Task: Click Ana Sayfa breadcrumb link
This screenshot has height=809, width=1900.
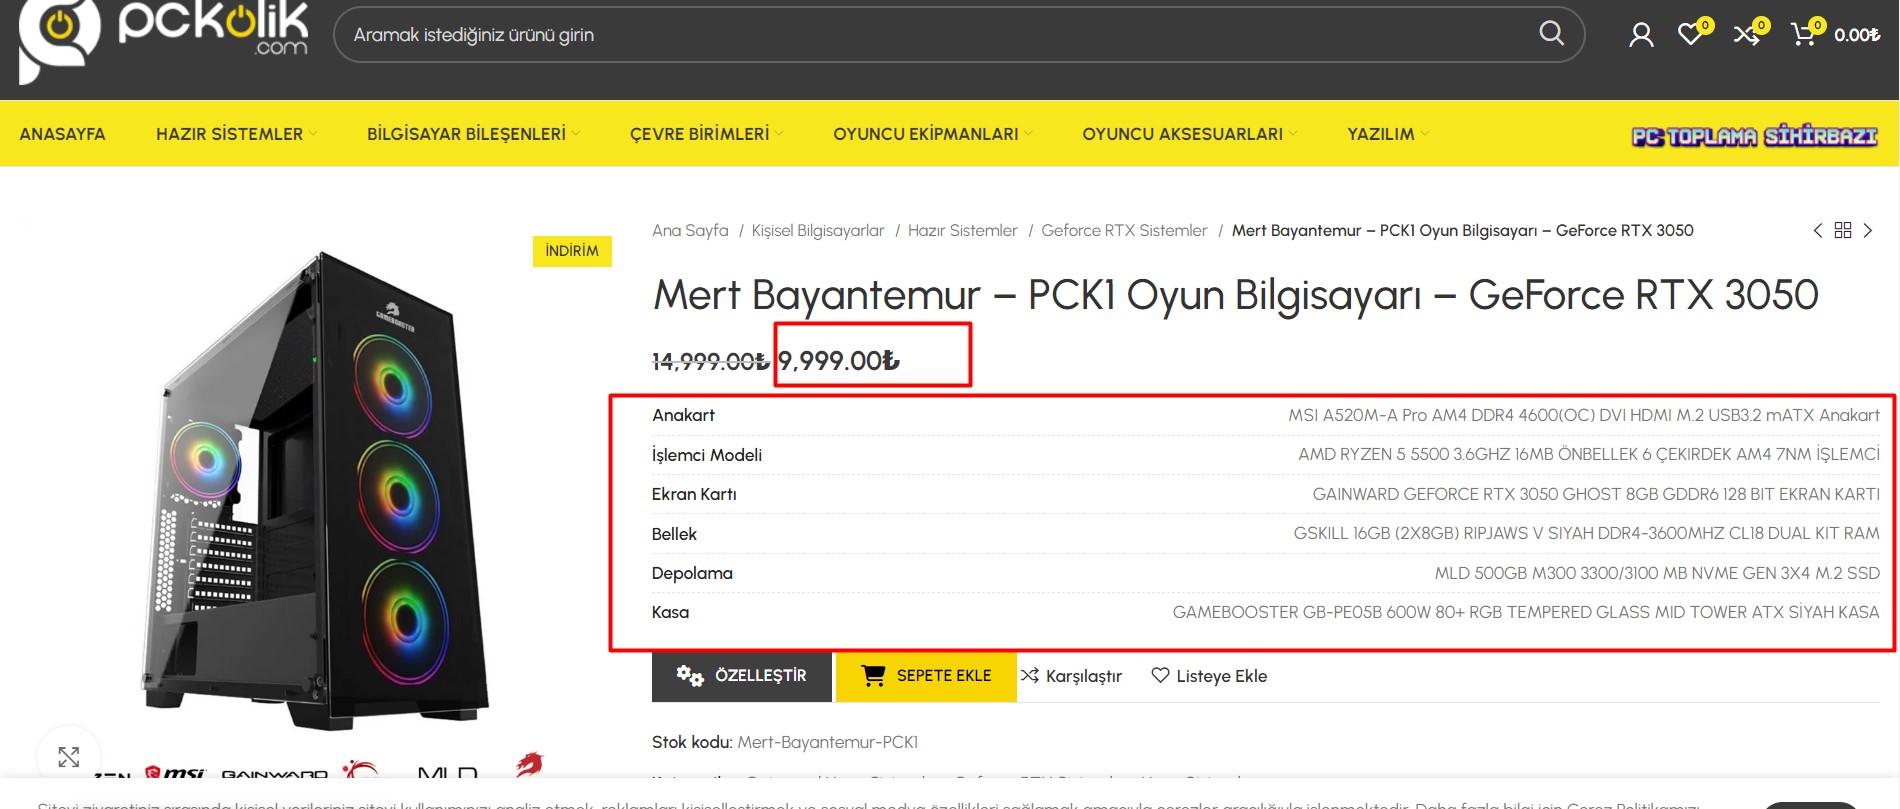Action: click(x=690, y=231)
